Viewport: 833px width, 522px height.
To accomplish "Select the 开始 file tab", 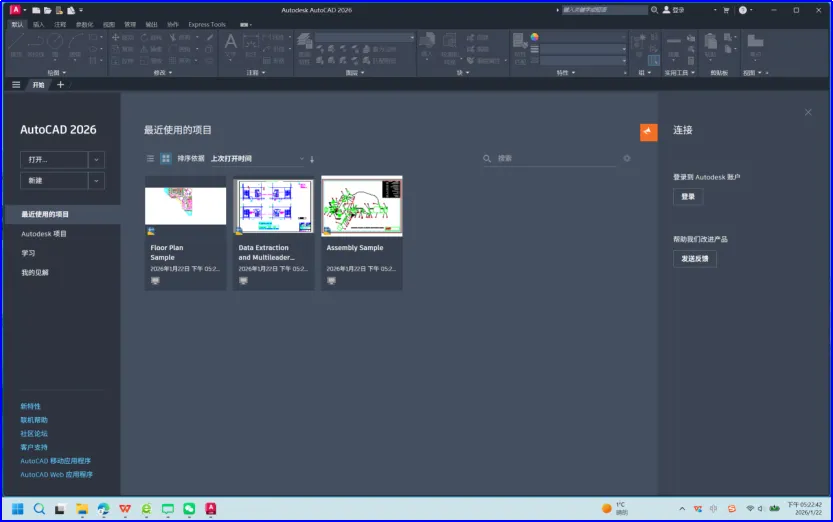I will (x=38, y=85).
